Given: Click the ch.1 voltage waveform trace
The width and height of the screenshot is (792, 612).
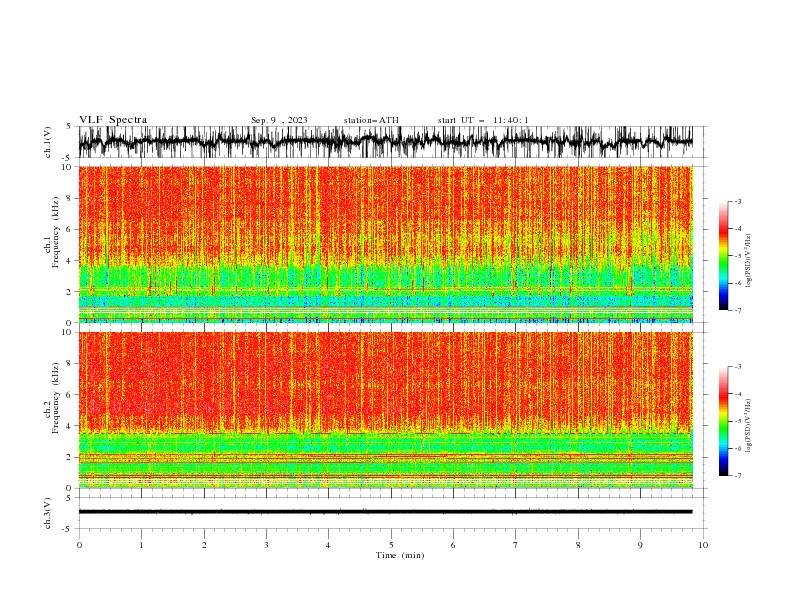Looking at the screenshot, I should [x=385, y=142].
